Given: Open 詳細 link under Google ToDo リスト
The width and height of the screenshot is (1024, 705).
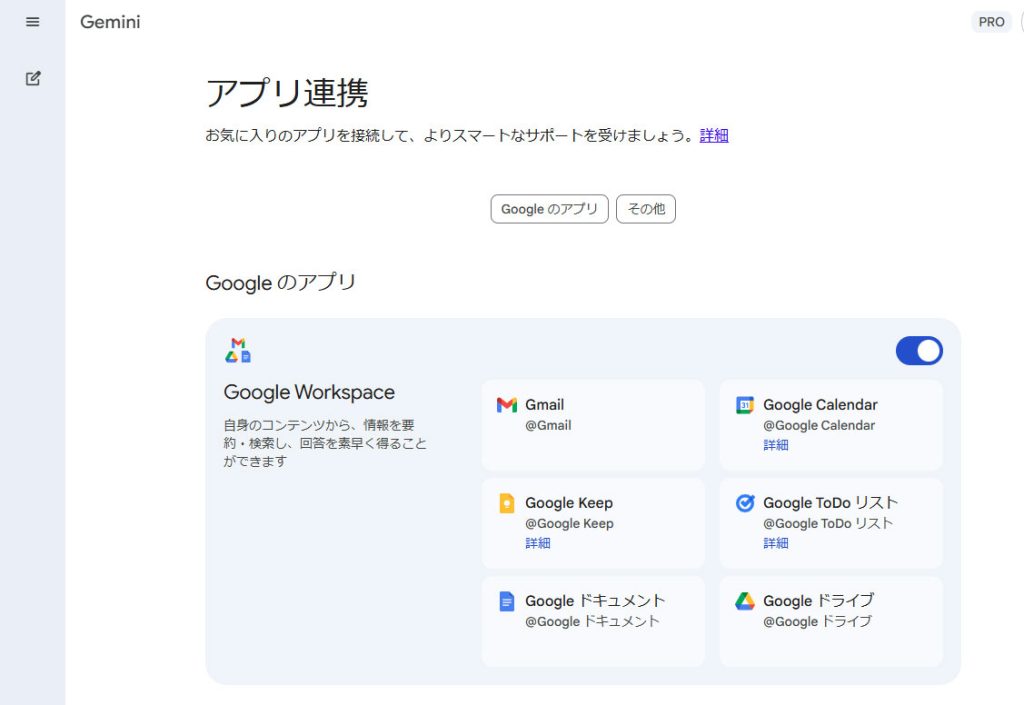Looking at the screenshot, I should (x=776, y=543).
